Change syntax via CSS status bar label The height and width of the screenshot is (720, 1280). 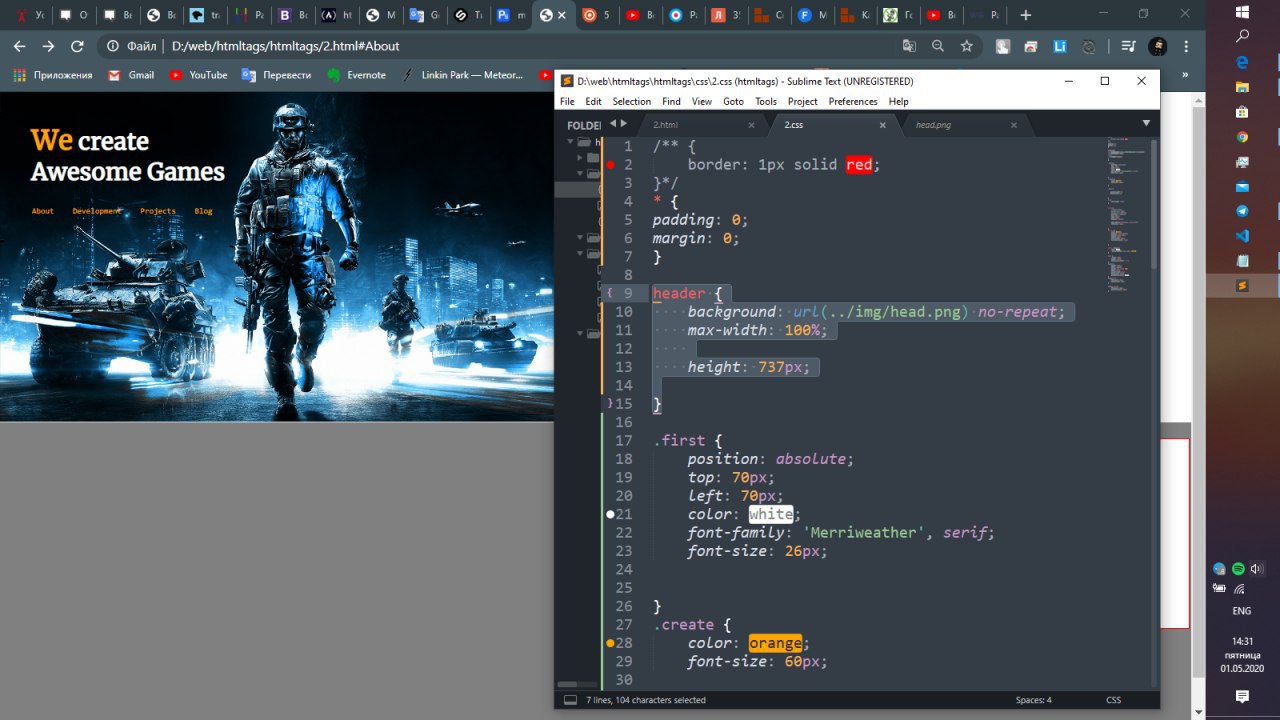coord(1113,700)
